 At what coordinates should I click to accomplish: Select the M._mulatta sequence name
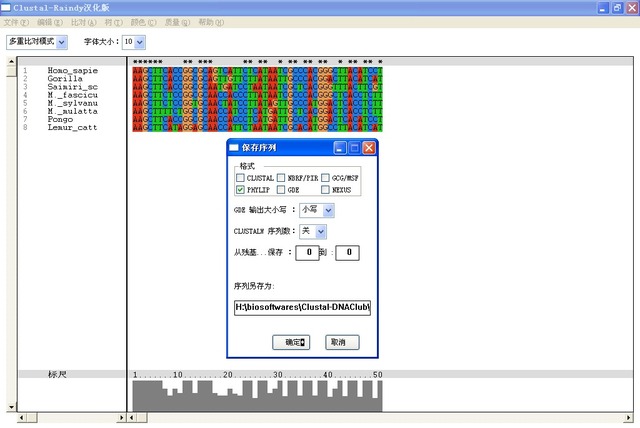(73, 111)
